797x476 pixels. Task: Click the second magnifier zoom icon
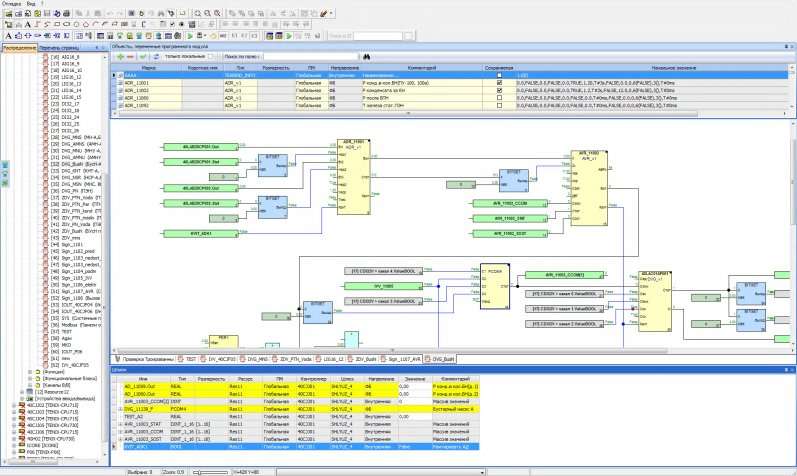[x=207, y=13]
